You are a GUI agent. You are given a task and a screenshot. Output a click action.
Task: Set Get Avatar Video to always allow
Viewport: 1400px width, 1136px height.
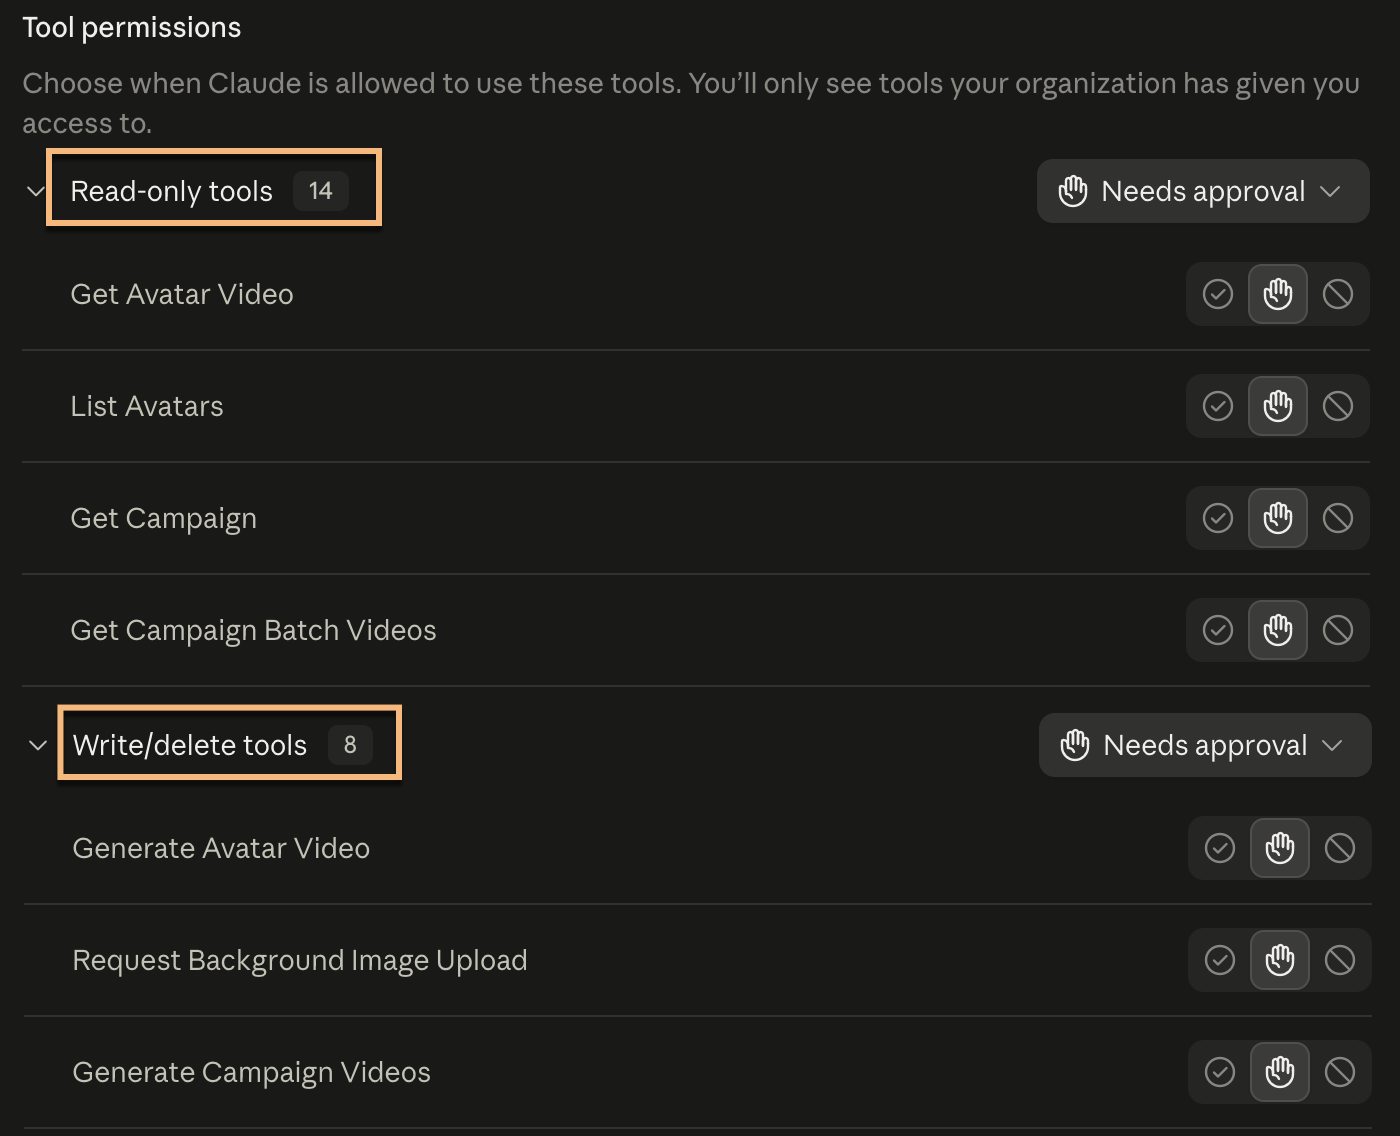pyautogui.click(x=1218, y=294)
